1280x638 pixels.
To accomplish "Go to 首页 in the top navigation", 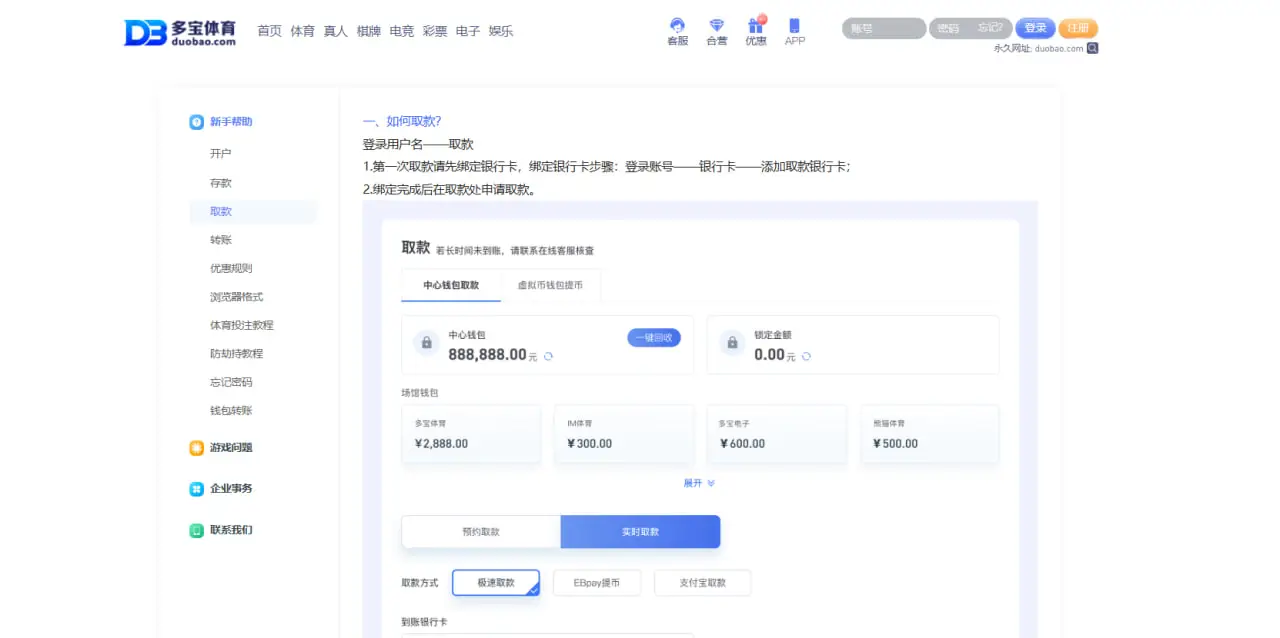I will point(269,31).
